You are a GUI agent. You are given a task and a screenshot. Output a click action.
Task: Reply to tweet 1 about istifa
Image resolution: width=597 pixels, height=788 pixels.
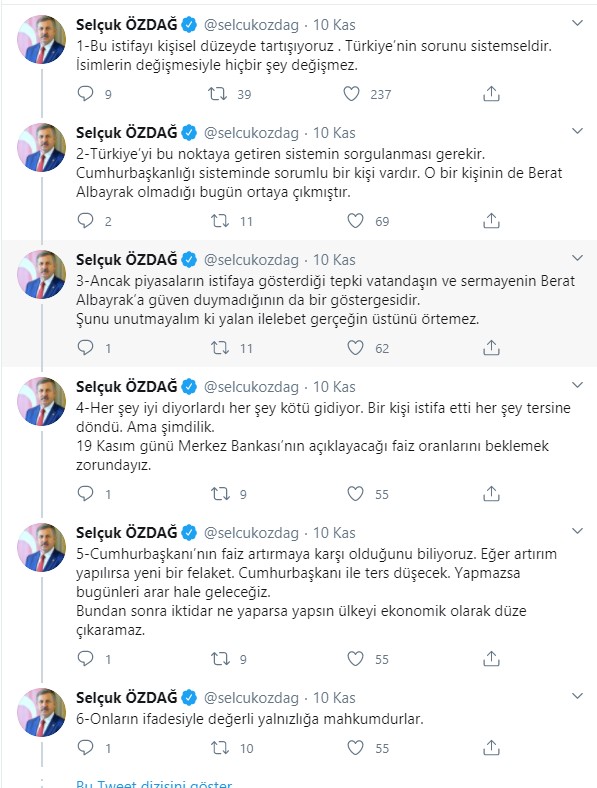point(85,93)
